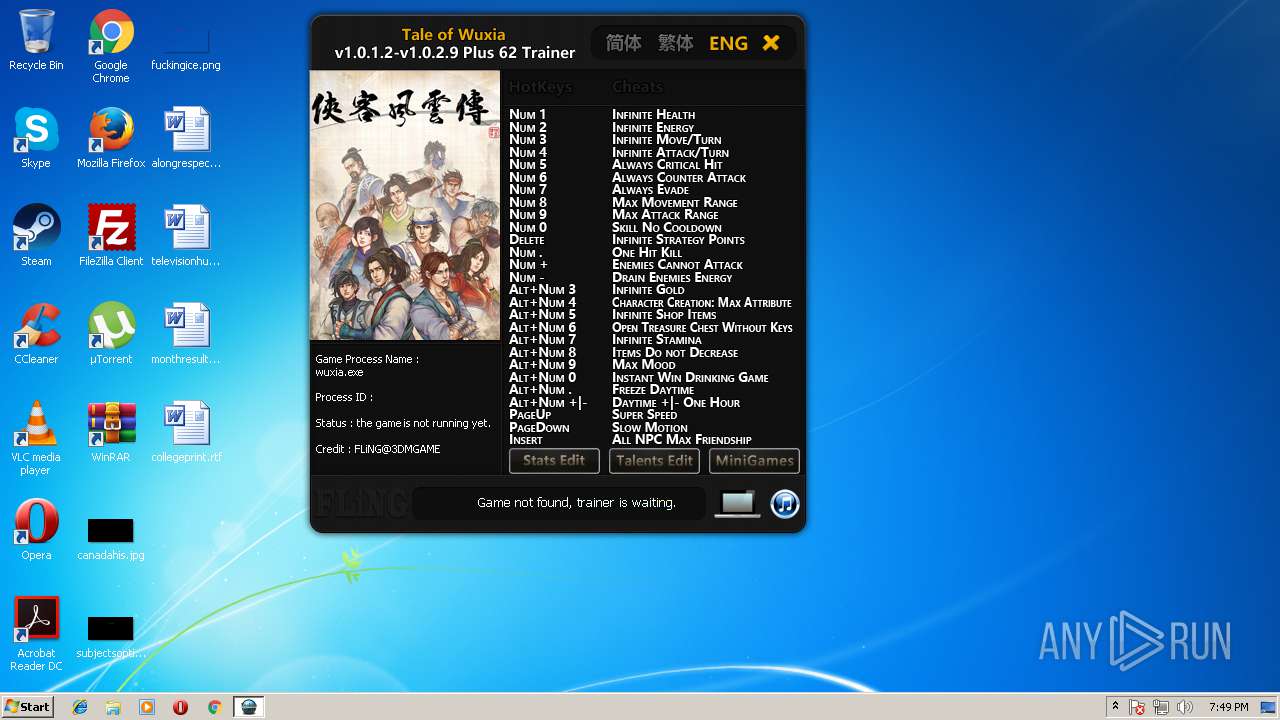
Task: Click All NPC Max Friendship cheat
Action: pos(682,440)
